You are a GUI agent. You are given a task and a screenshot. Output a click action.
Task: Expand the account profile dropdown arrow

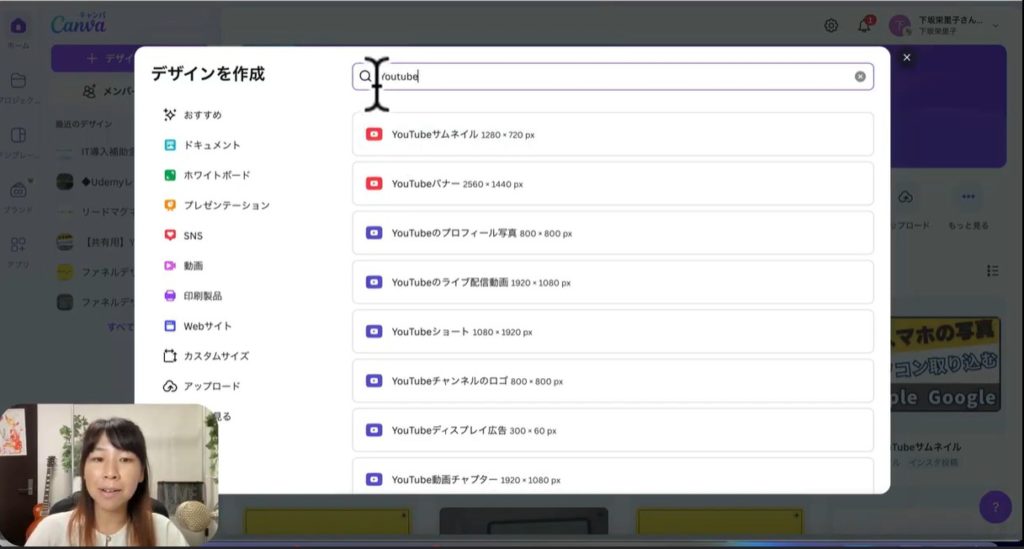(x=995, y=26)
